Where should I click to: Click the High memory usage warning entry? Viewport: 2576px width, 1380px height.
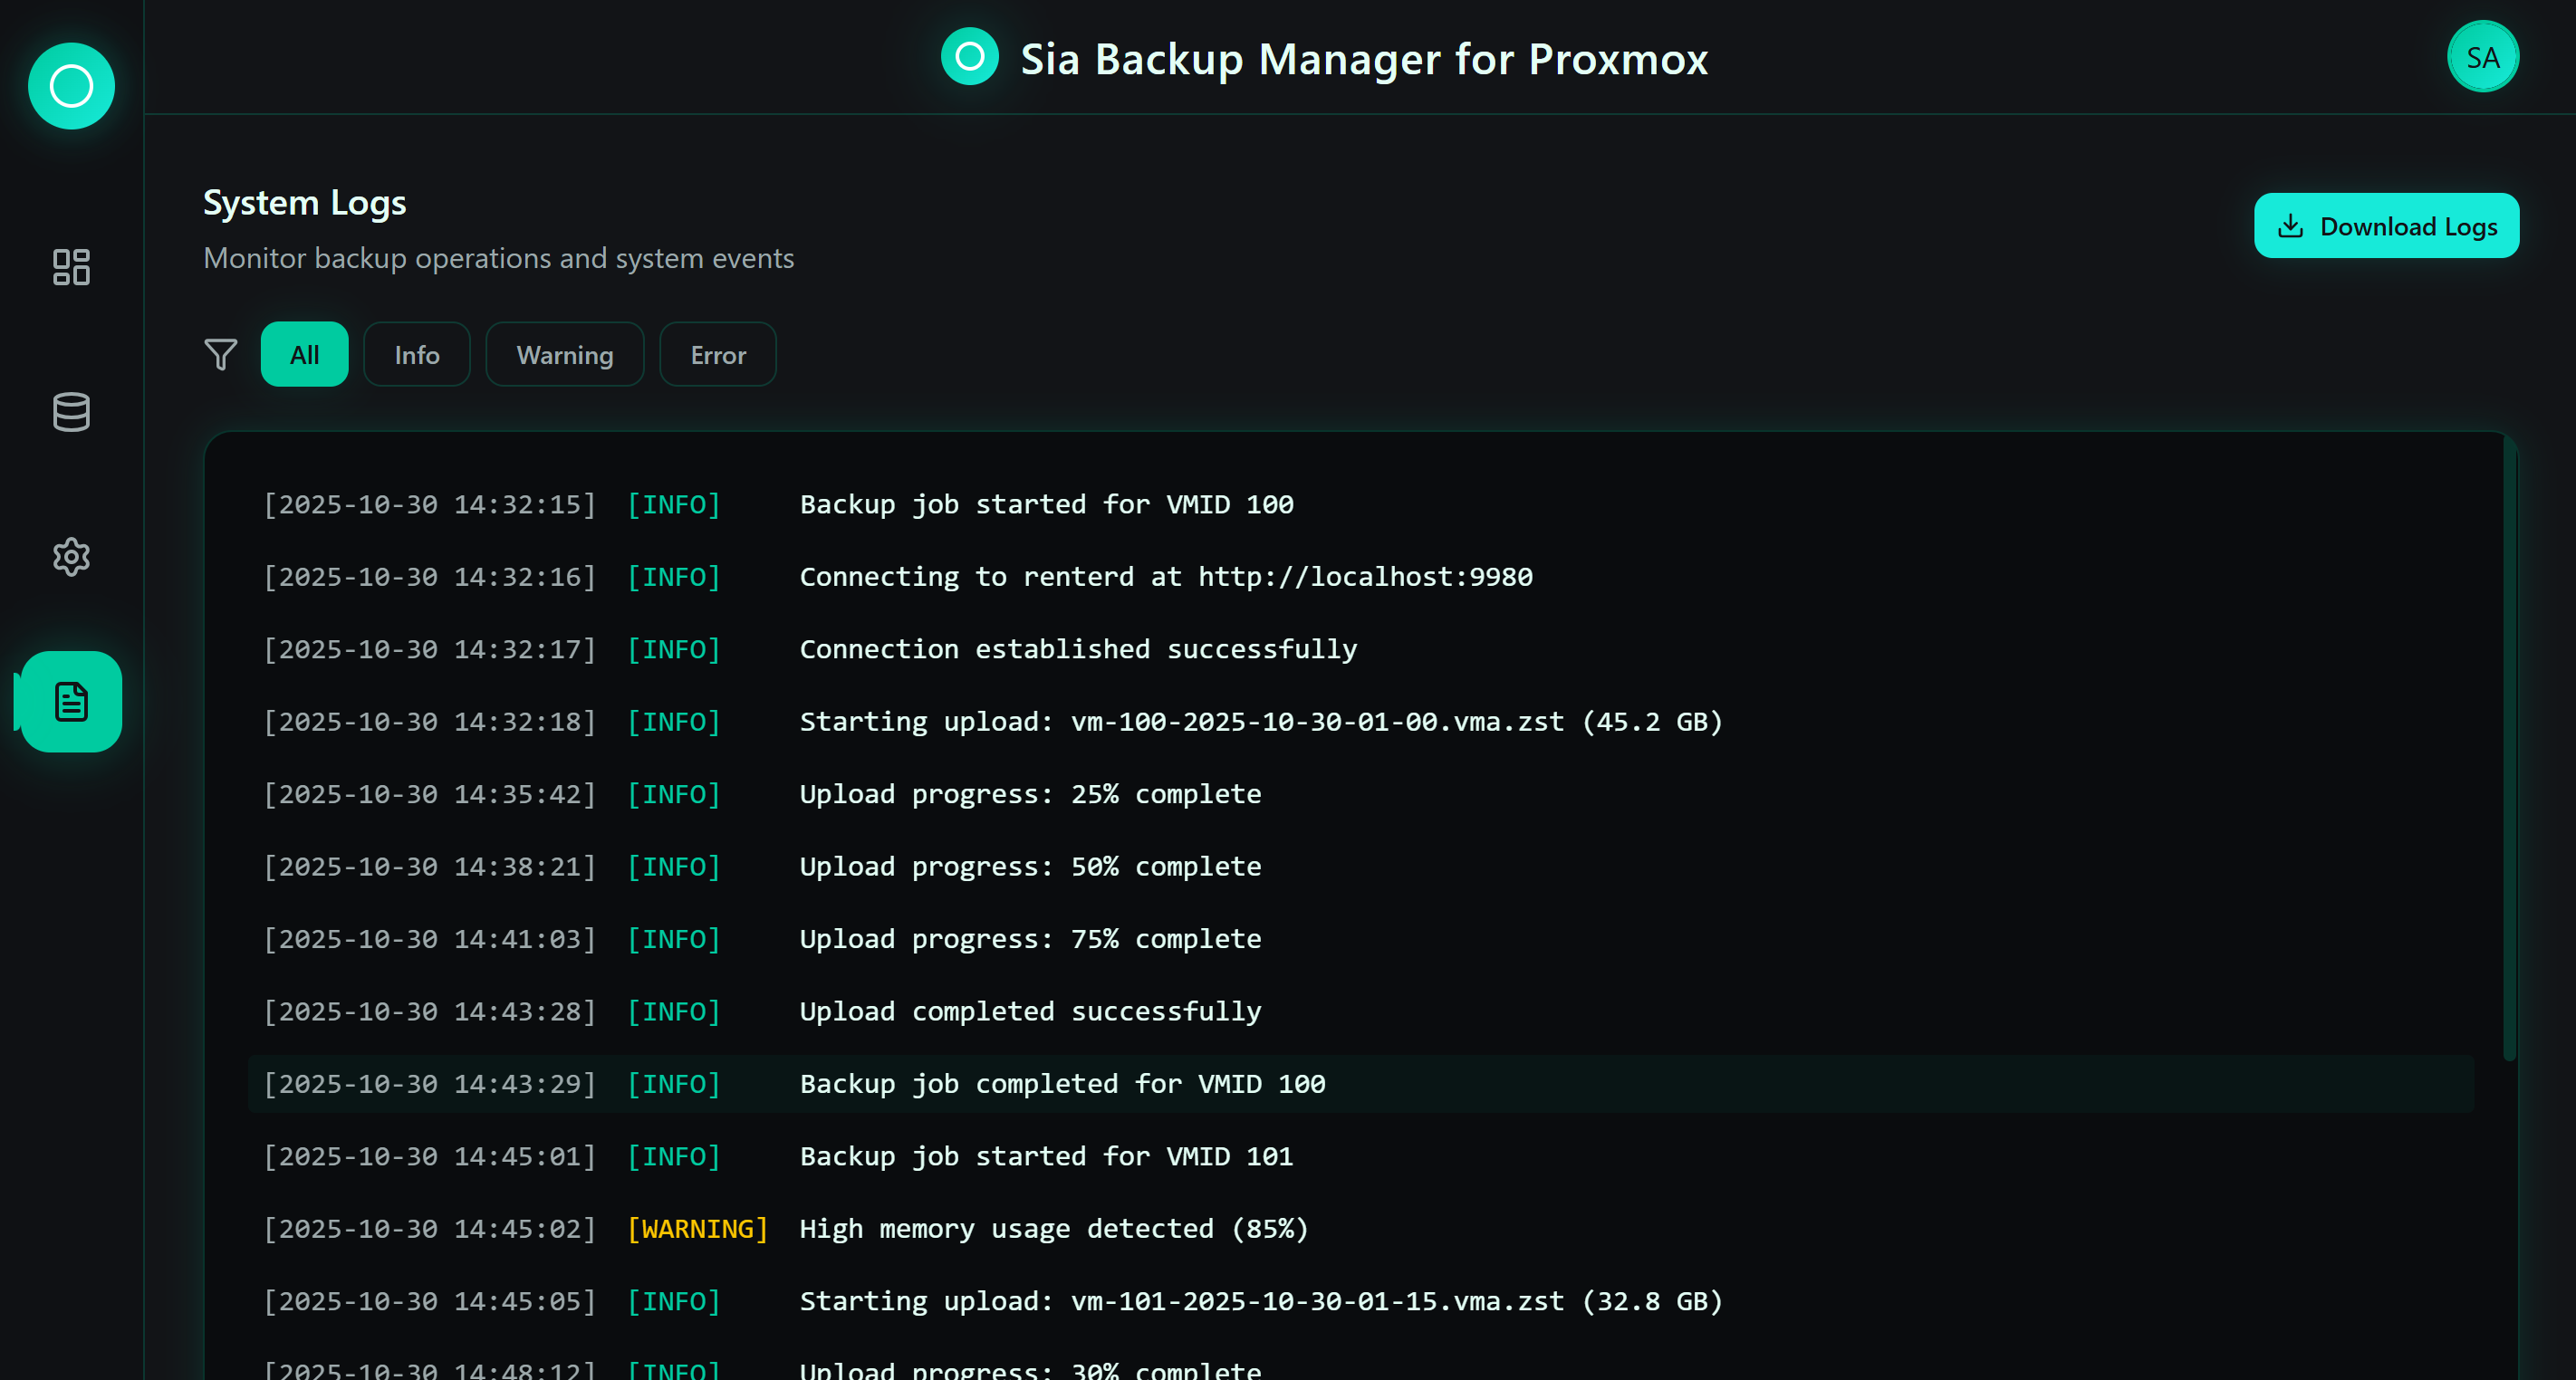tap(1053, 1229)
